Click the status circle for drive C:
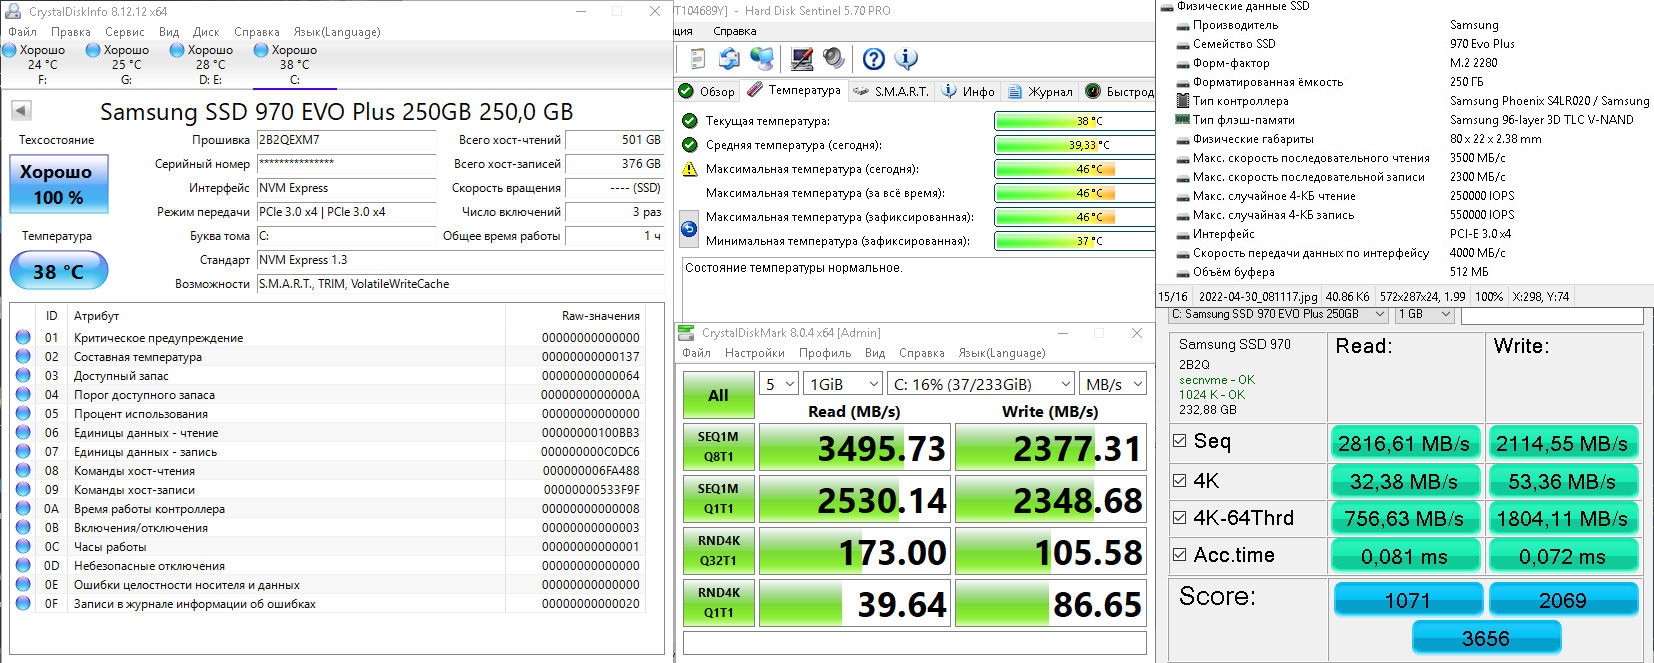This screenshot has width=1654, height=663. (261, 50)
